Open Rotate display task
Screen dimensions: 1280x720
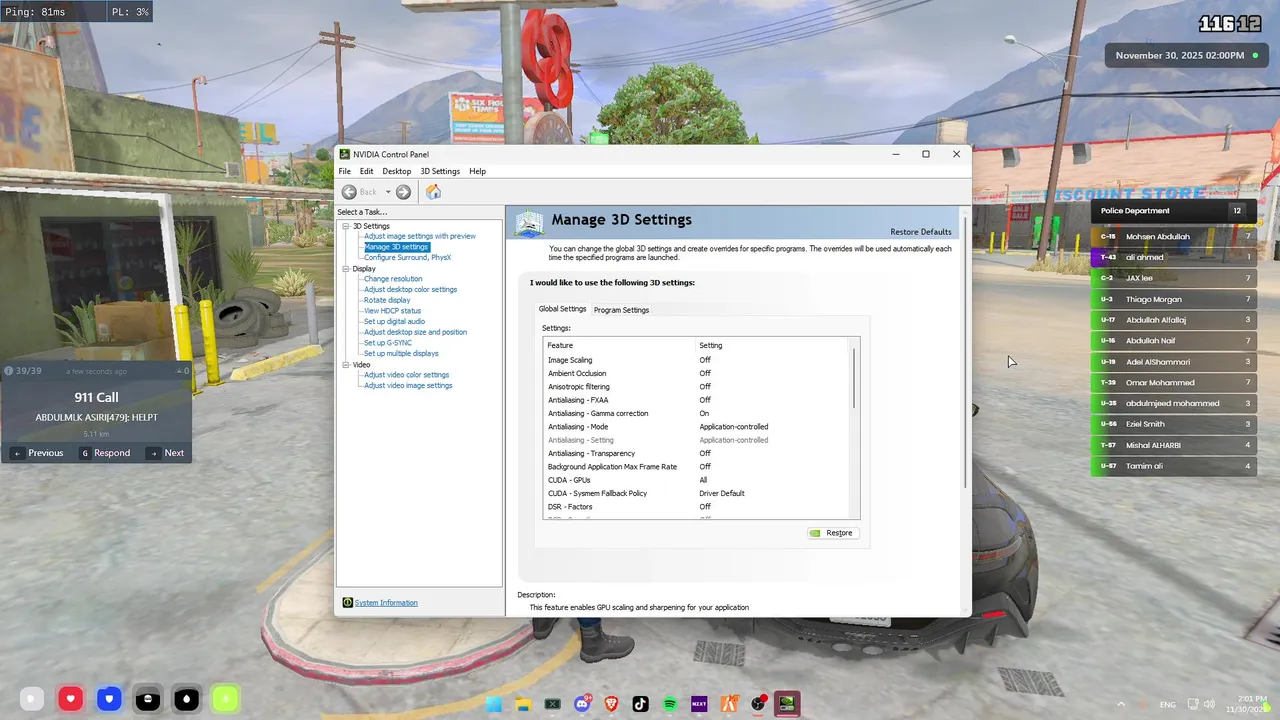click(387, 300)
